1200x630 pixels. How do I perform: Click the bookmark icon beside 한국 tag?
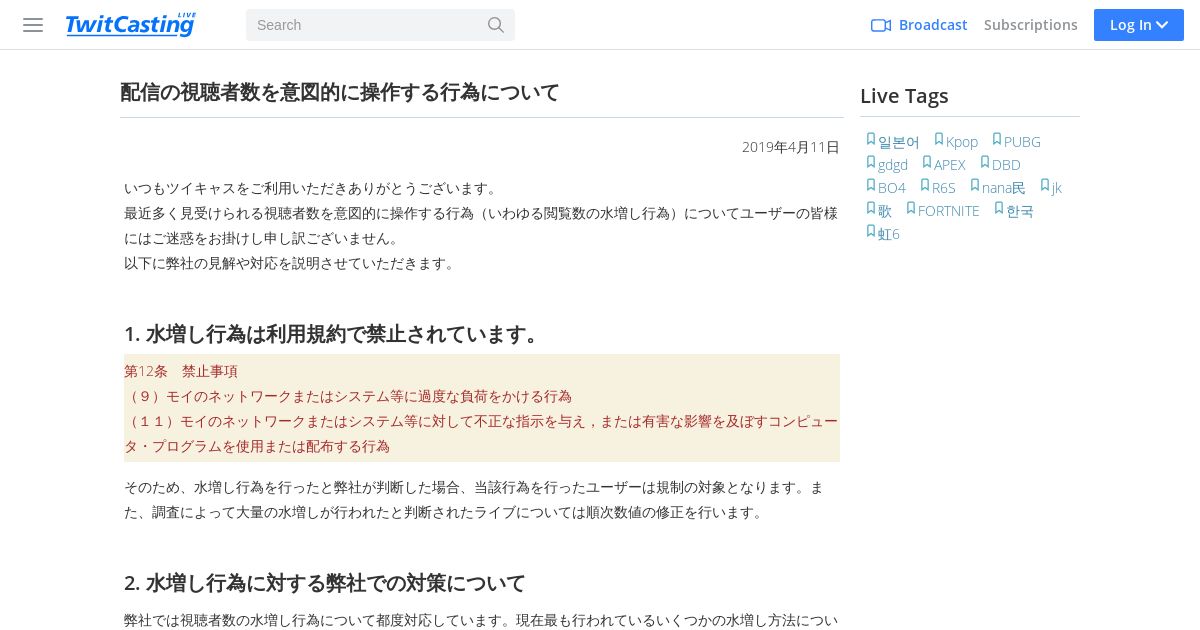[x=999, y=209]
